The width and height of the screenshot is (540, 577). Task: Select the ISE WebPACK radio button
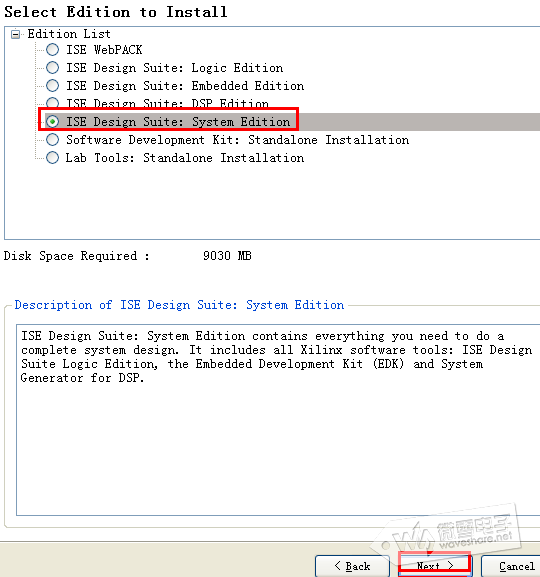pos(52,49)
